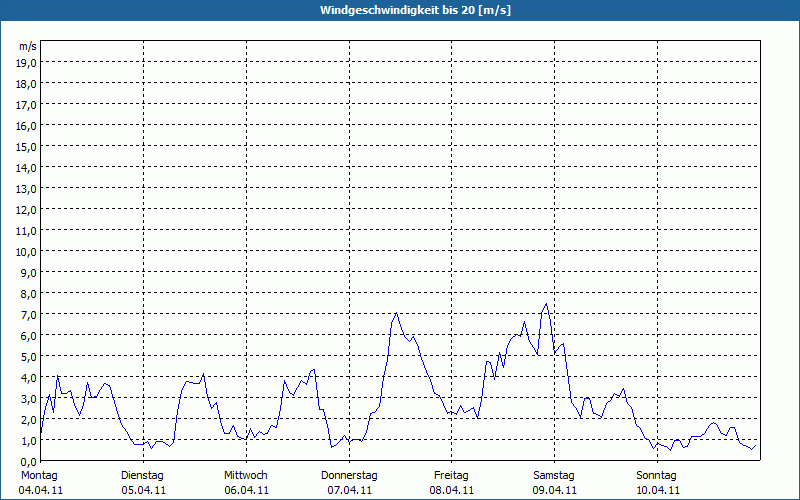Click the '11,0' y-axis label
This screenshot has height=500, width=800.
(27, 231)
